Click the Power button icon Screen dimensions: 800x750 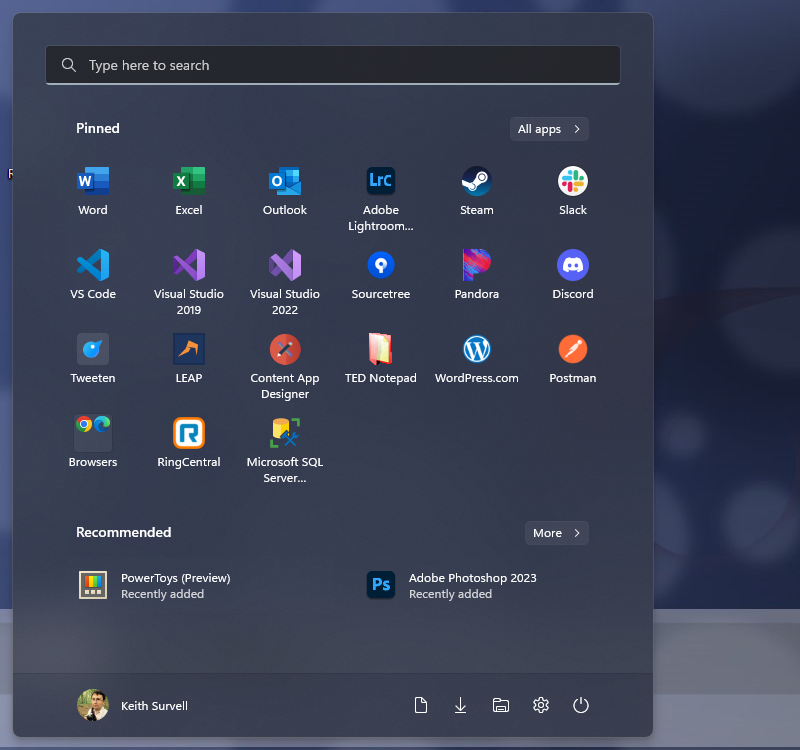tap(581, 705)
